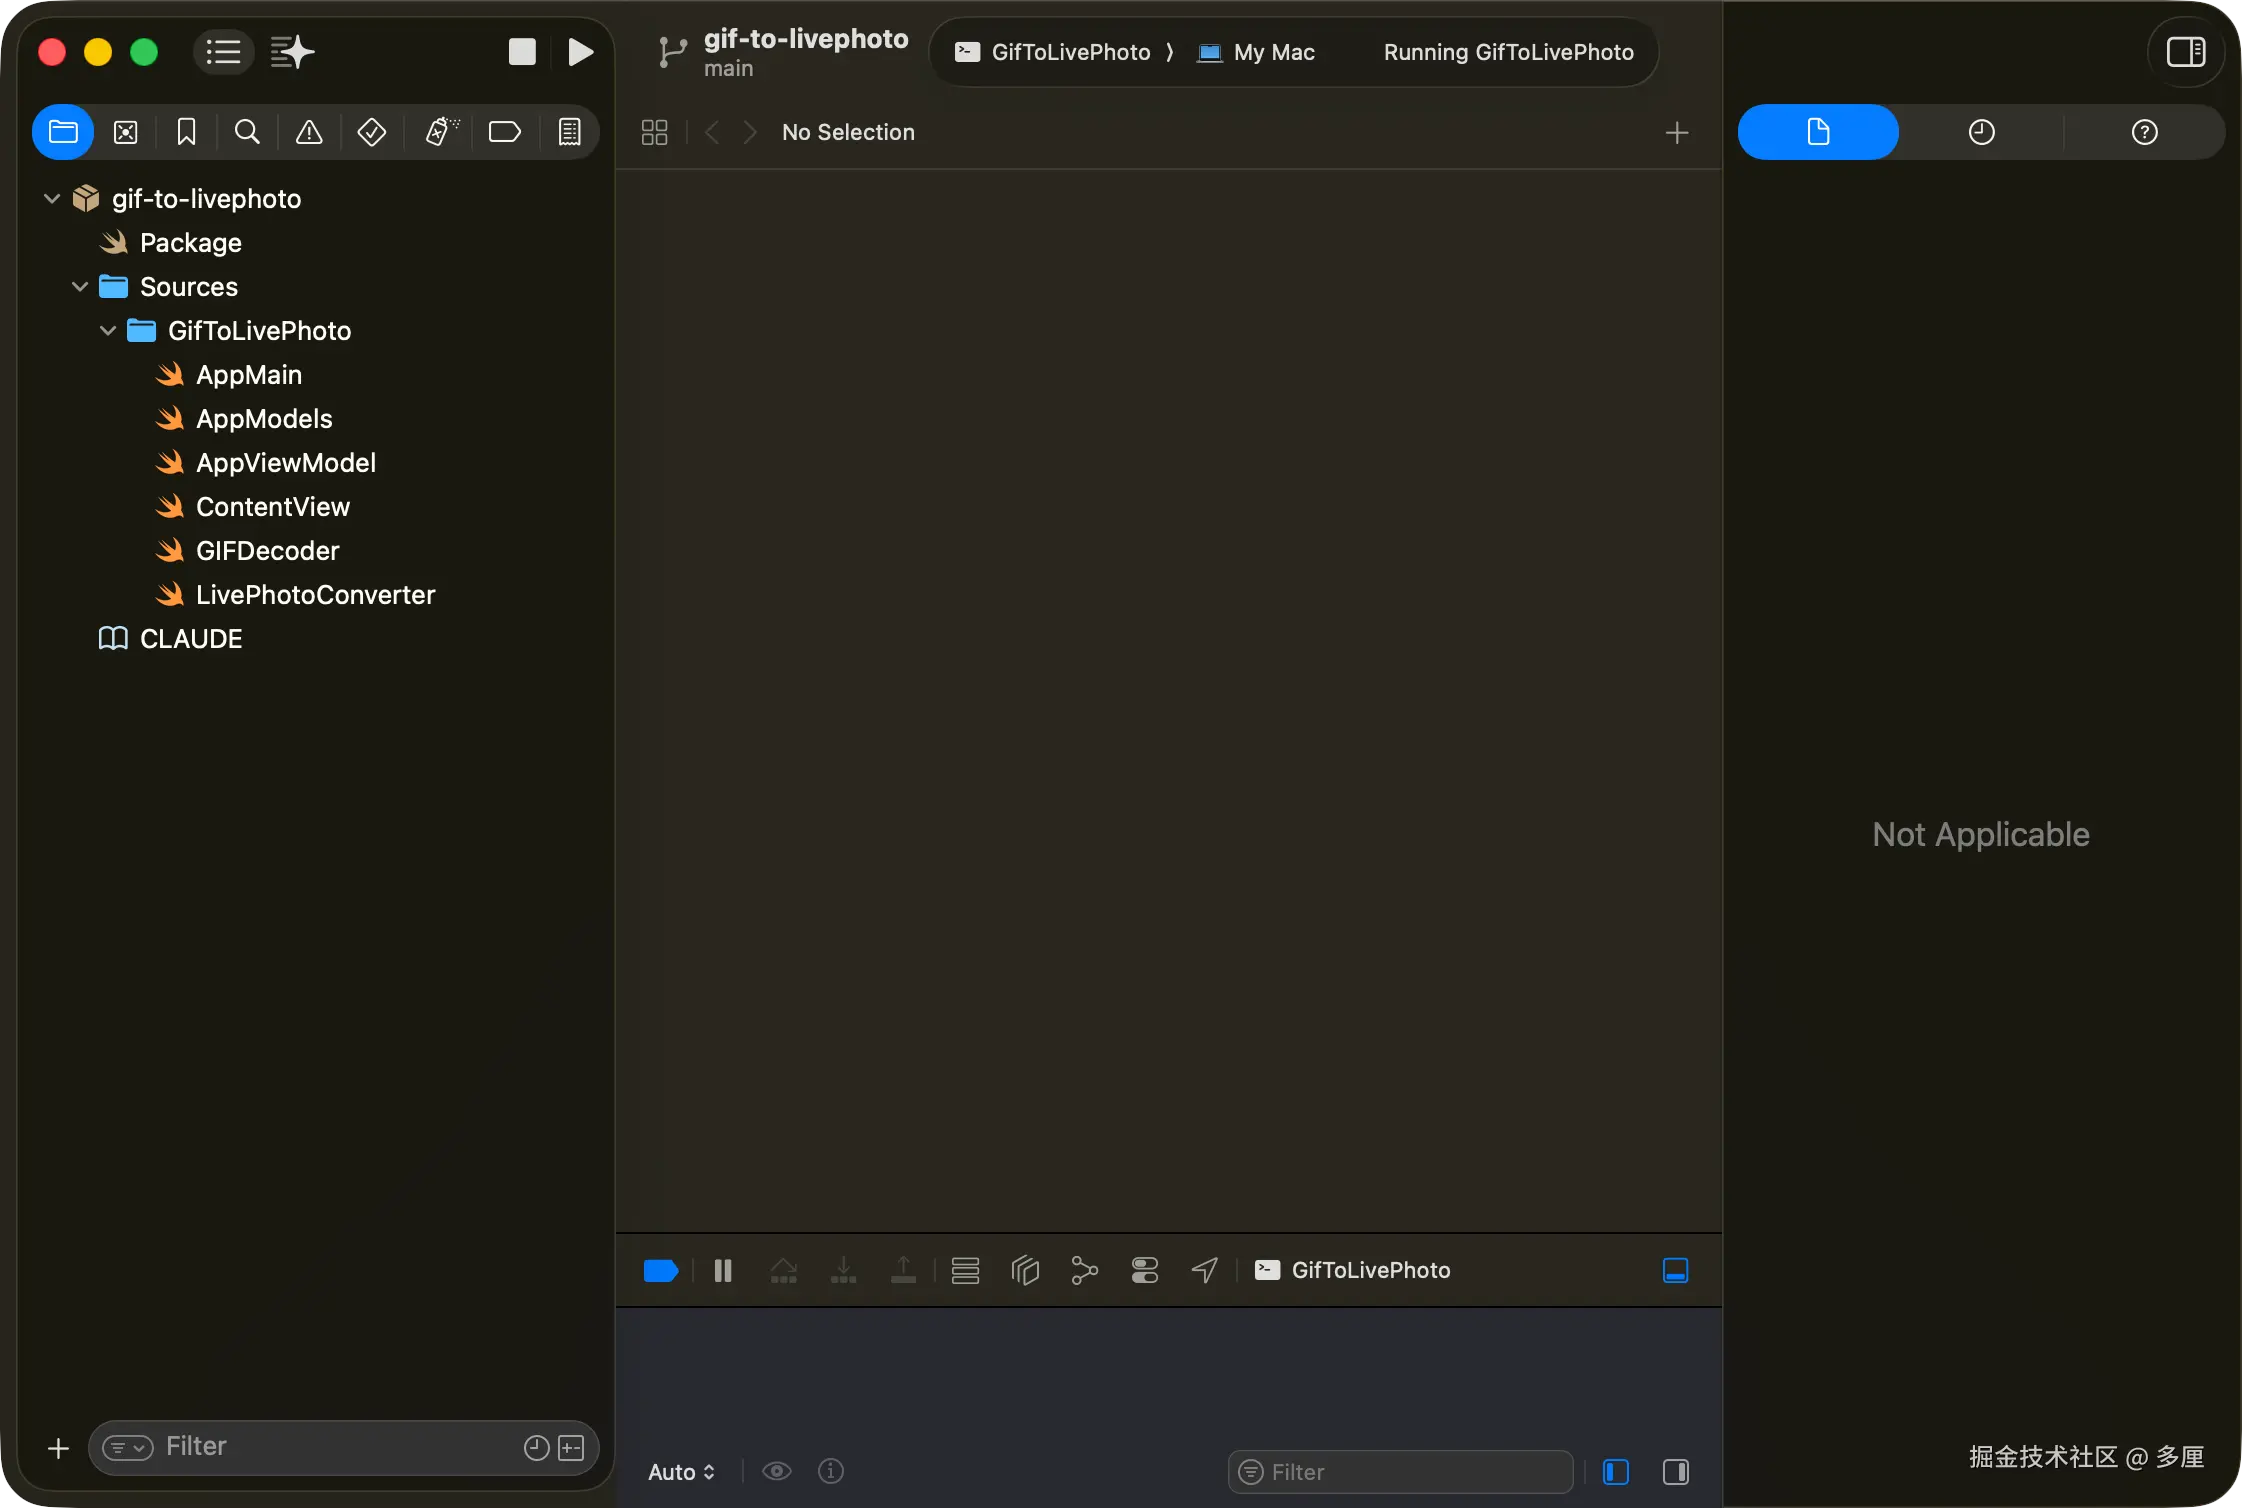Switch to the History inspector tab
2242x1508 pixels.
click(1981, 132)
